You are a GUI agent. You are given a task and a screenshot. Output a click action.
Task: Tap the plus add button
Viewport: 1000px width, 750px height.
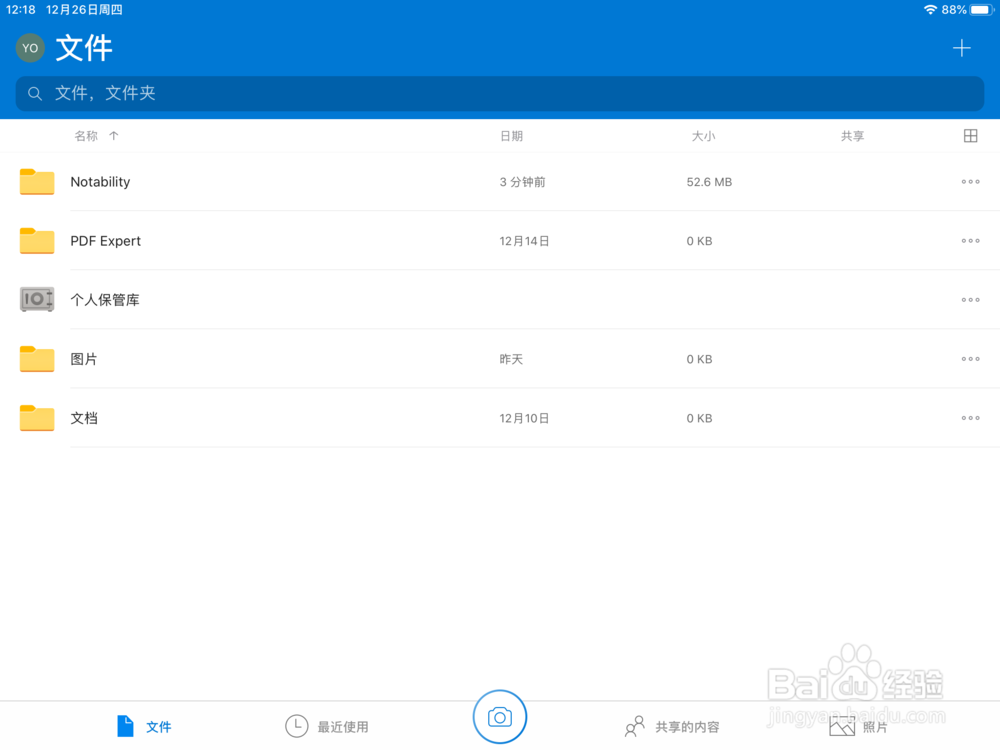coord(961,48)
